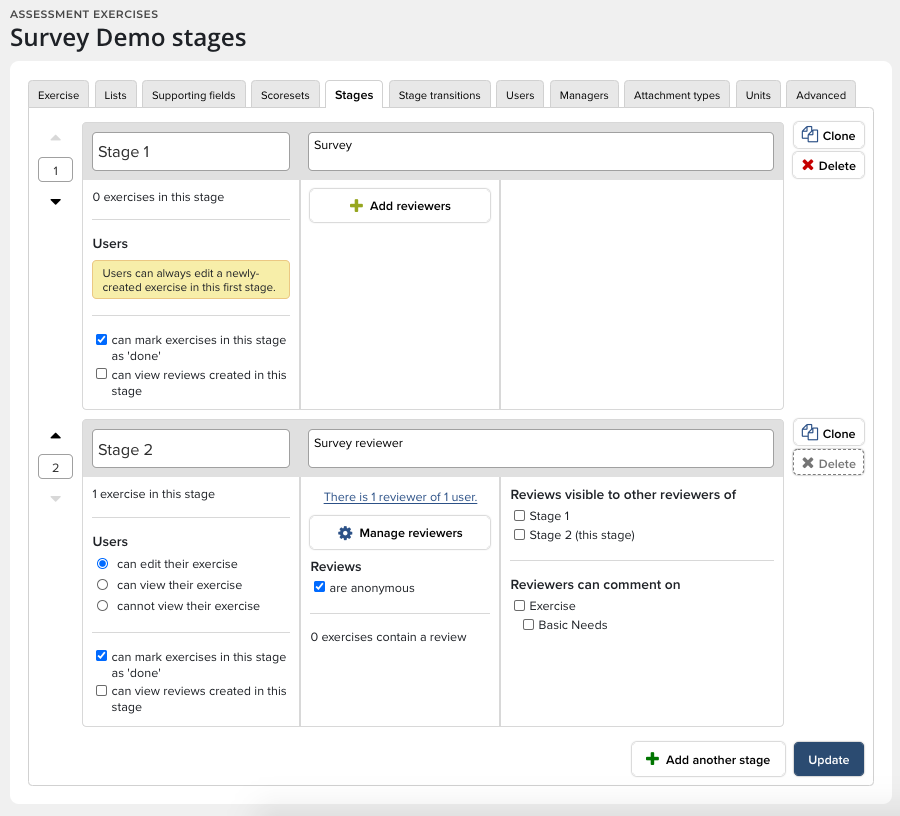Clone Stage 1 using the Clone button

tap(828, 135)
